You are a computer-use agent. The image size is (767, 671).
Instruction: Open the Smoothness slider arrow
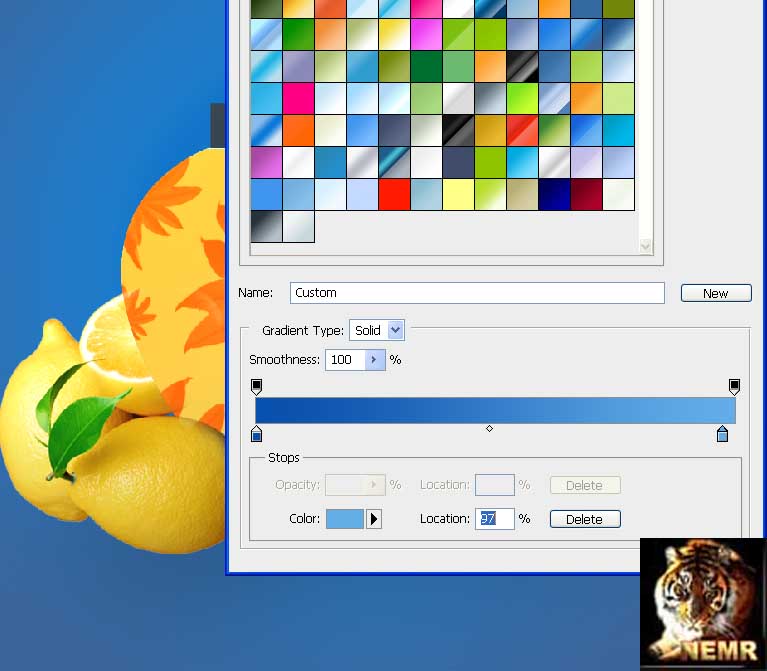[x=374, y=360]
